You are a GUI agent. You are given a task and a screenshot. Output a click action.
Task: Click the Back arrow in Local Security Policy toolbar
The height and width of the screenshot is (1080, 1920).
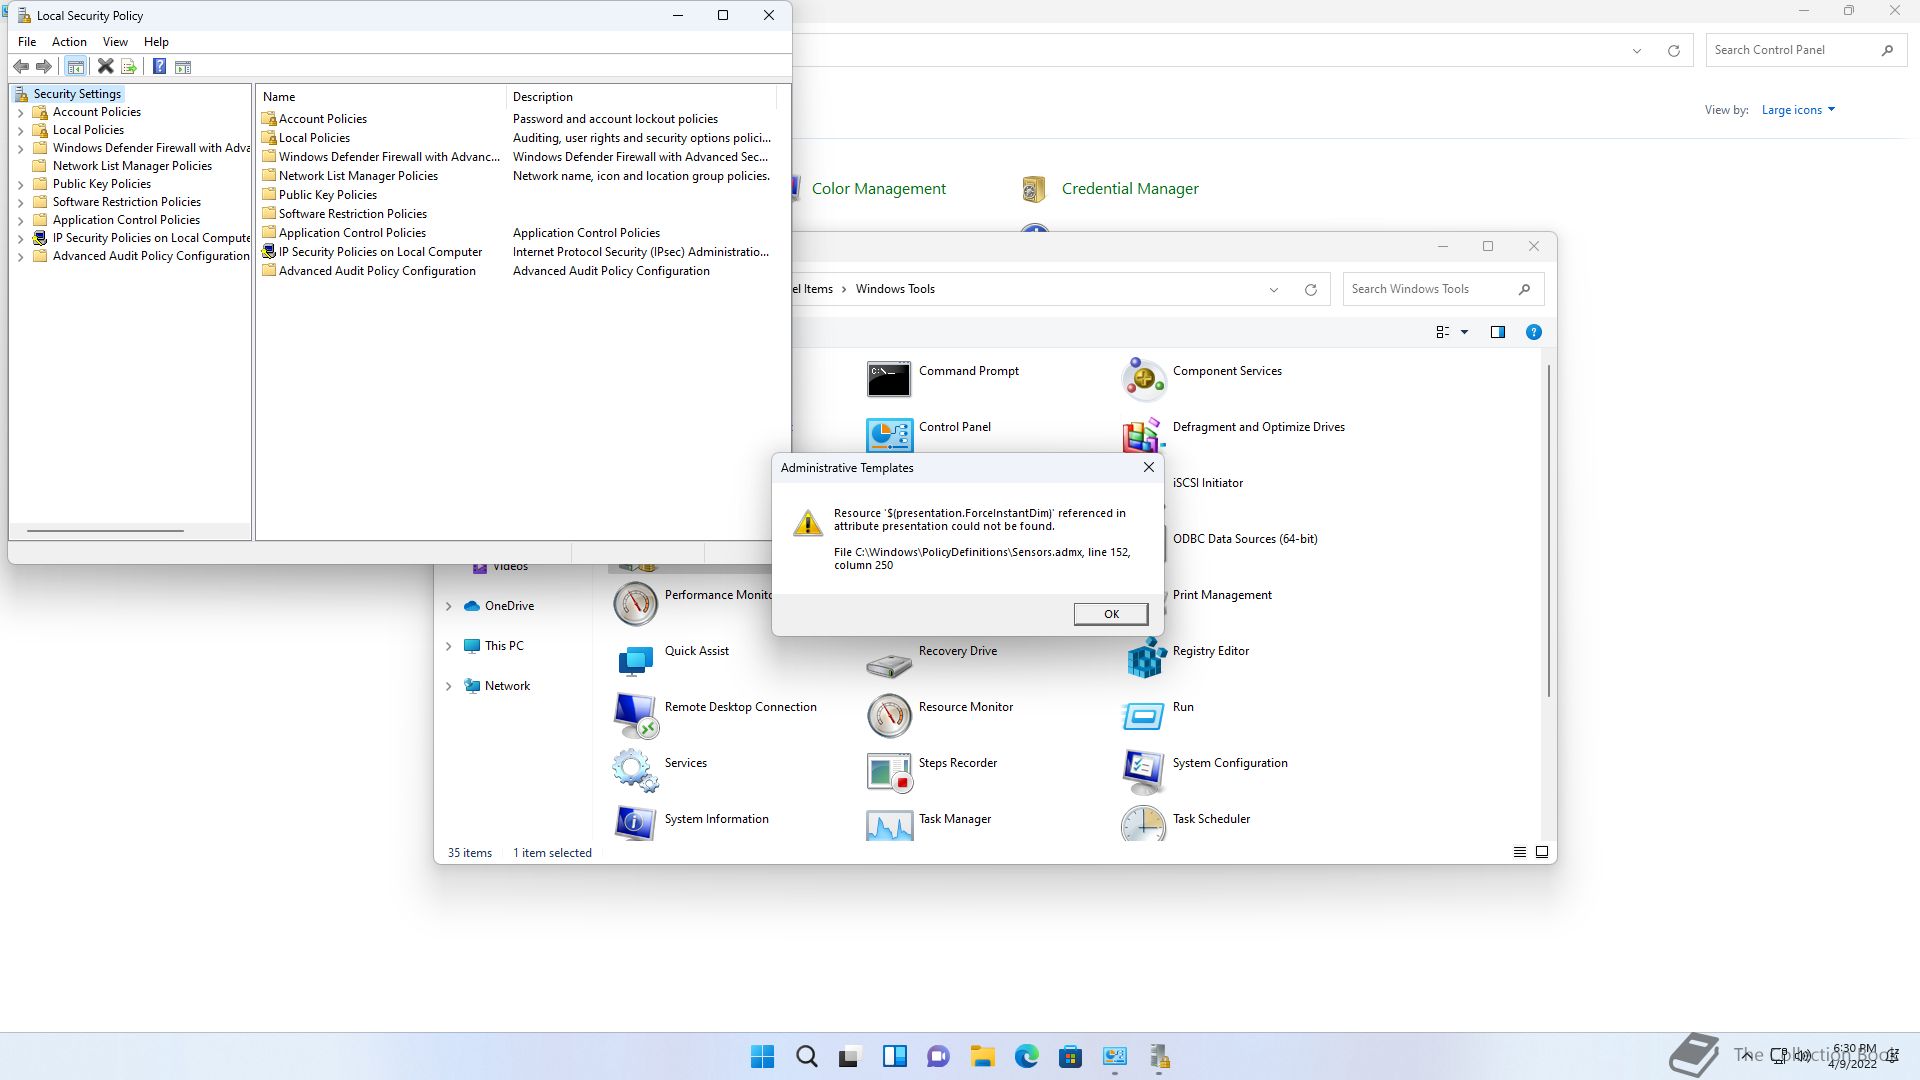tap(21, 67)
